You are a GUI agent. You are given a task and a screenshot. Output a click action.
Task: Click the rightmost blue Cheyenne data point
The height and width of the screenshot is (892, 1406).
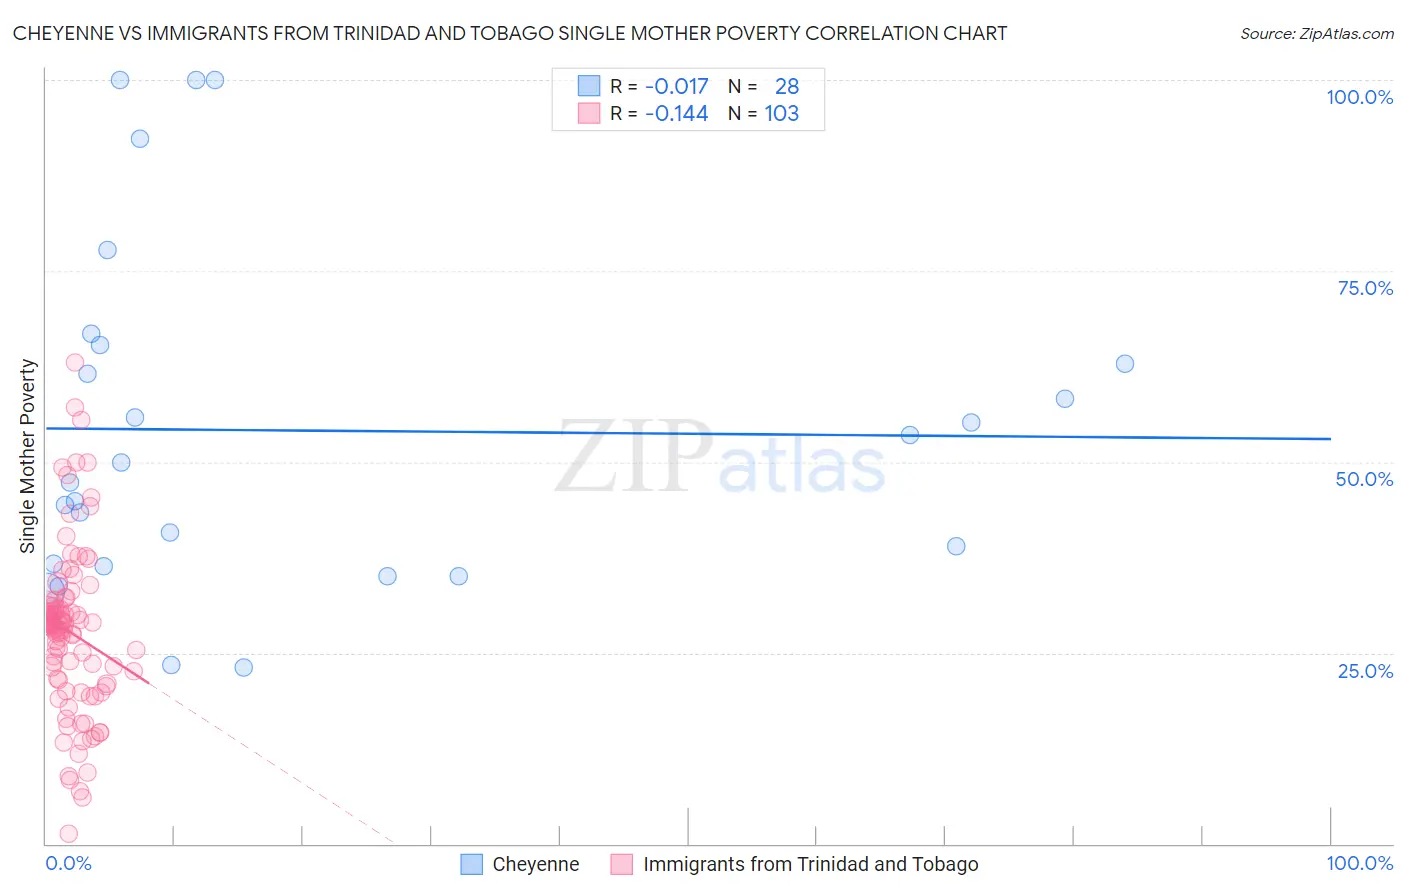coord(1125,364)
